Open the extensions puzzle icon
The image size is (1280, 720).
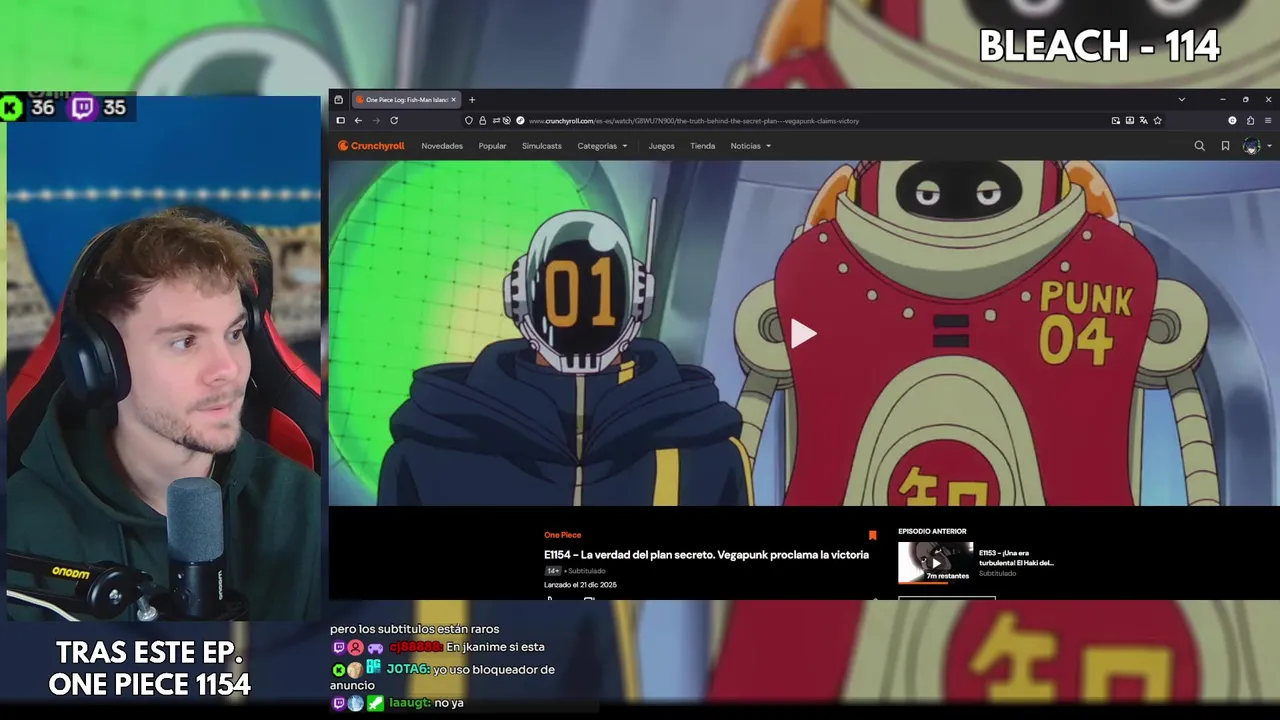(1250, 121)
